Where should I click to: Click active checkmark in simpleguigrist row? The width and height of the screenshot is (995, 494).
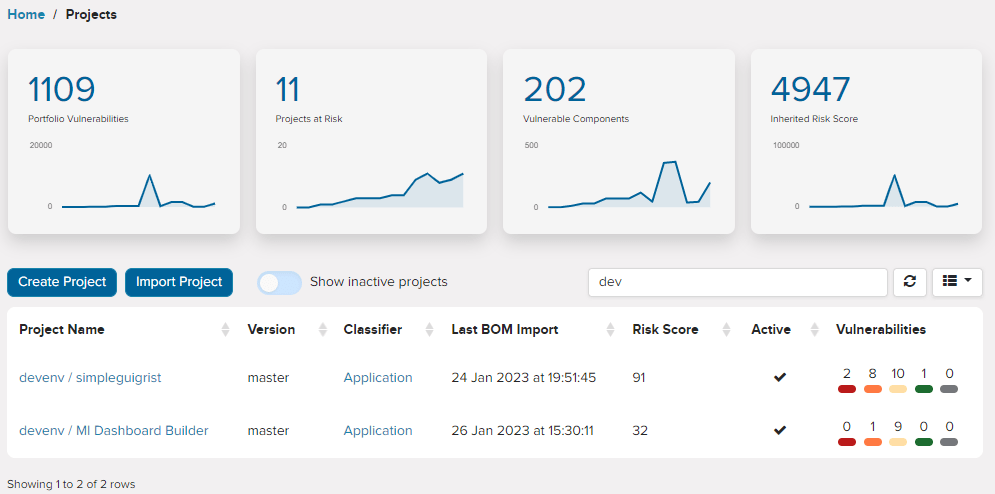click(780, 378)
